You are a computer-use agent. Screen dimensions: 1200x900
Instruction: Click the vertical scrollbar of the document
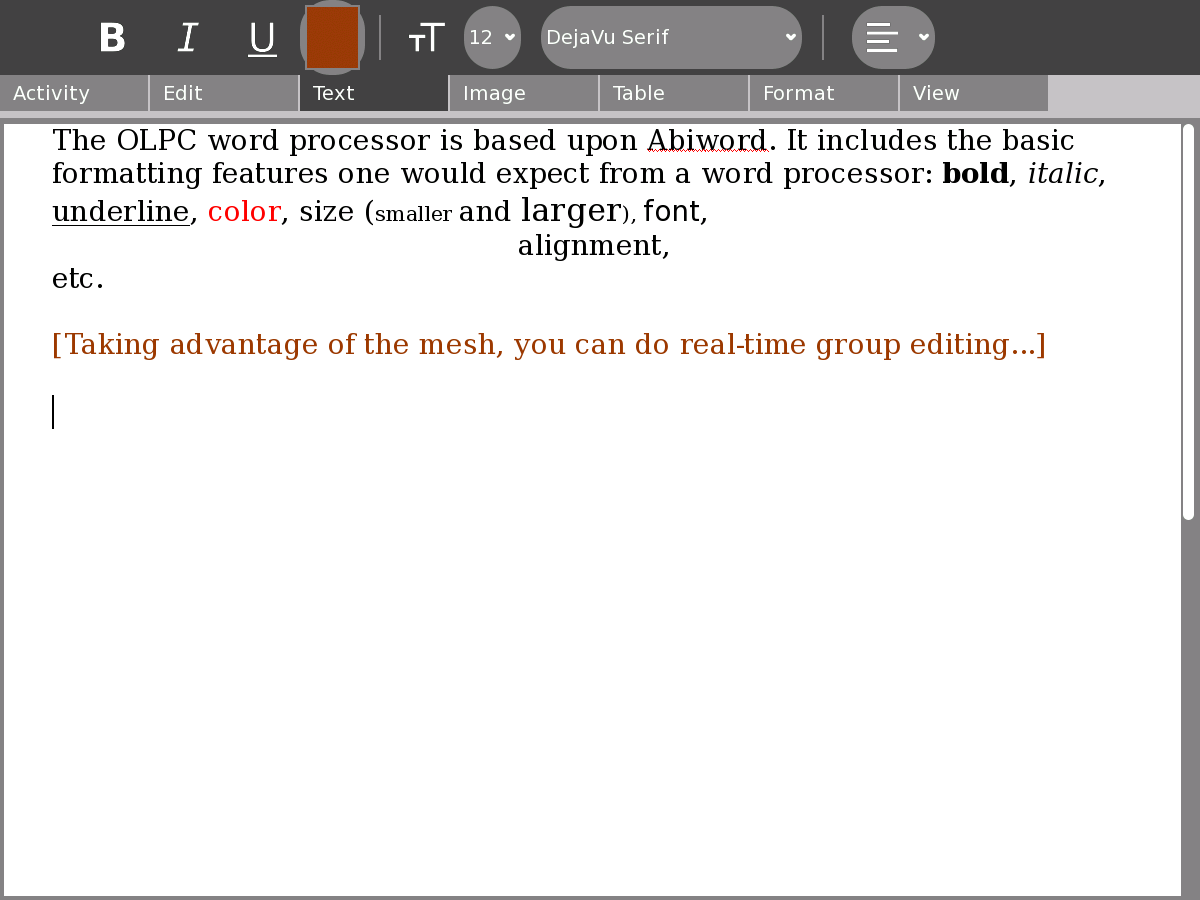pyautogui.click(x=1188, y=320)
